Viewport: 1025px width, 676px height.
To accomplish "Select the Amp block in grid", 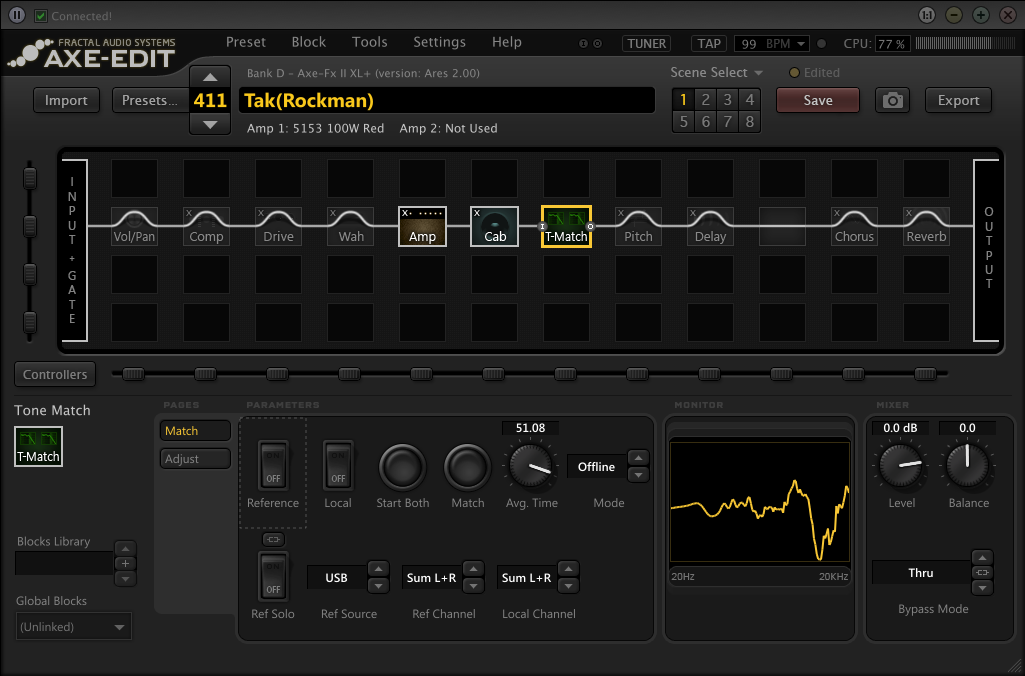I will [x=422, y=226].
